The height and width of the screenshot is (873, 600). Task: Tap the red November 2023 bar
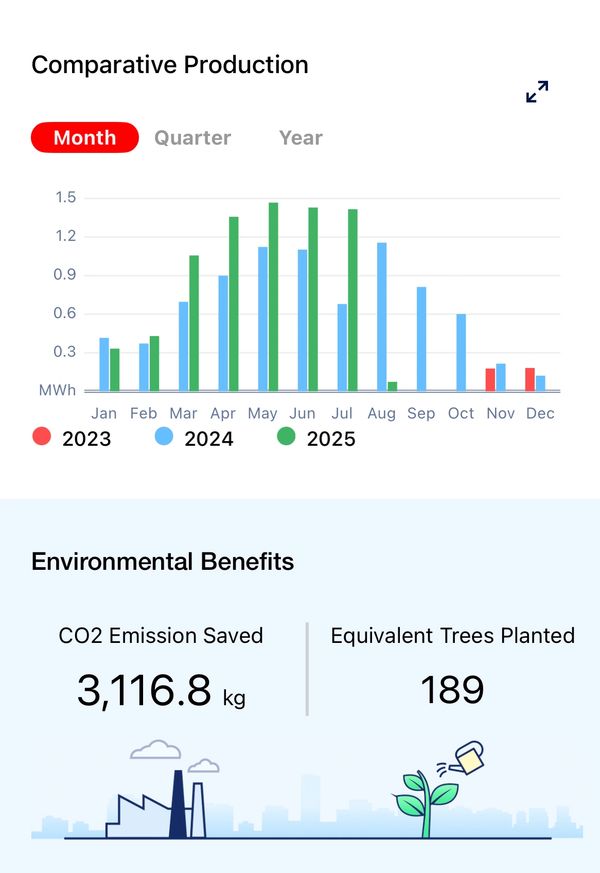(x=490, y=380)
